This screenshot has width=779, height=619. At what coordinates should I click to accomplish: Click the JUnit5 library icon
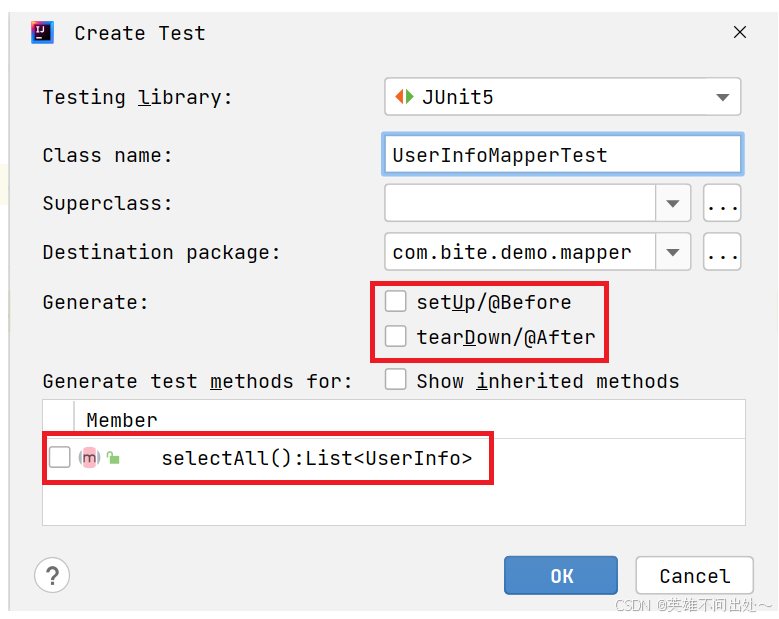click(x=404, y=97)
